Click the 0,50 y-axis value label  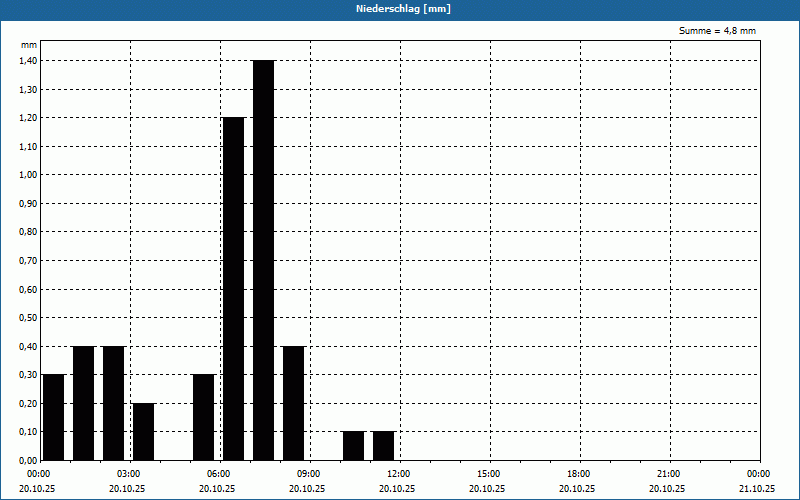(28, 318)
